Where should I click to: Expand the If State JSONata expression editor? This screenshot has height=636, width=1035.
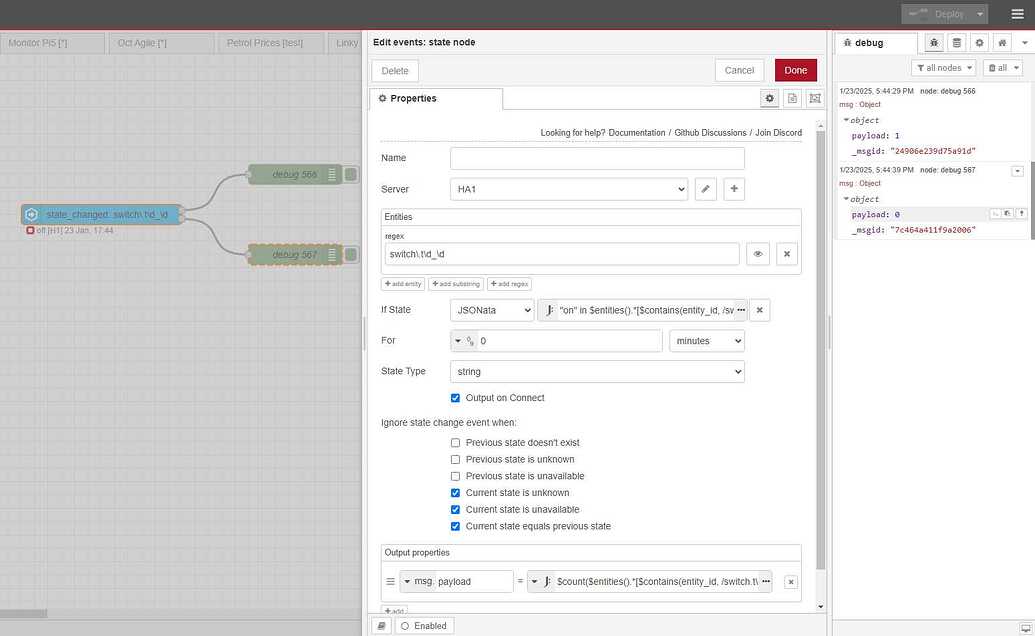[x=741, y=310]
